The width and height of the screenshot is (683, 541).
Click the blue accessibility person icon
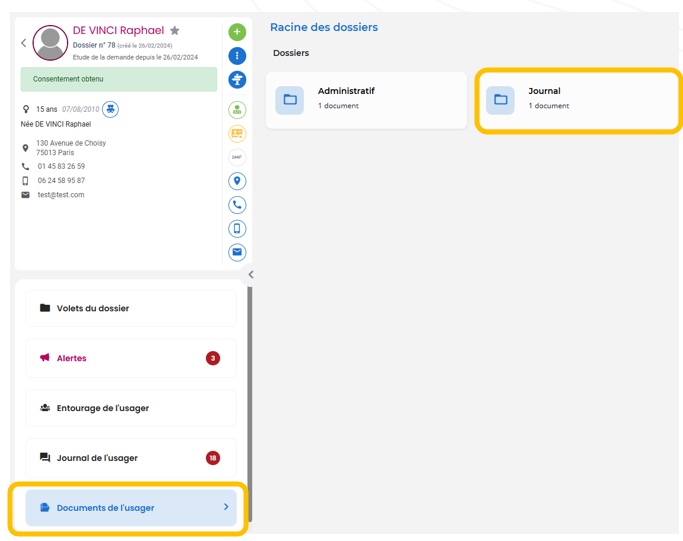pos(237,80)
